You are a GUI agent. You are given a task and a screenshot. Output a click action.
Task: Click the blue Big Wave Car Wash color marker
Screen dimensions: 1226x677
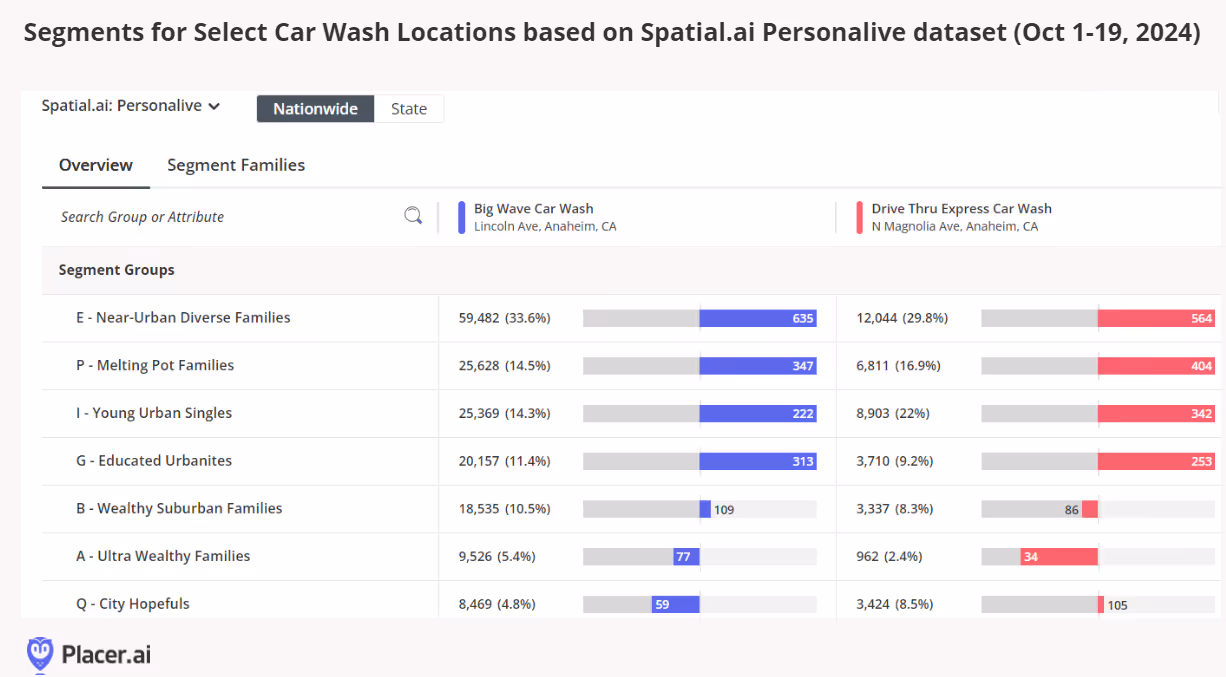pos(462,217)
